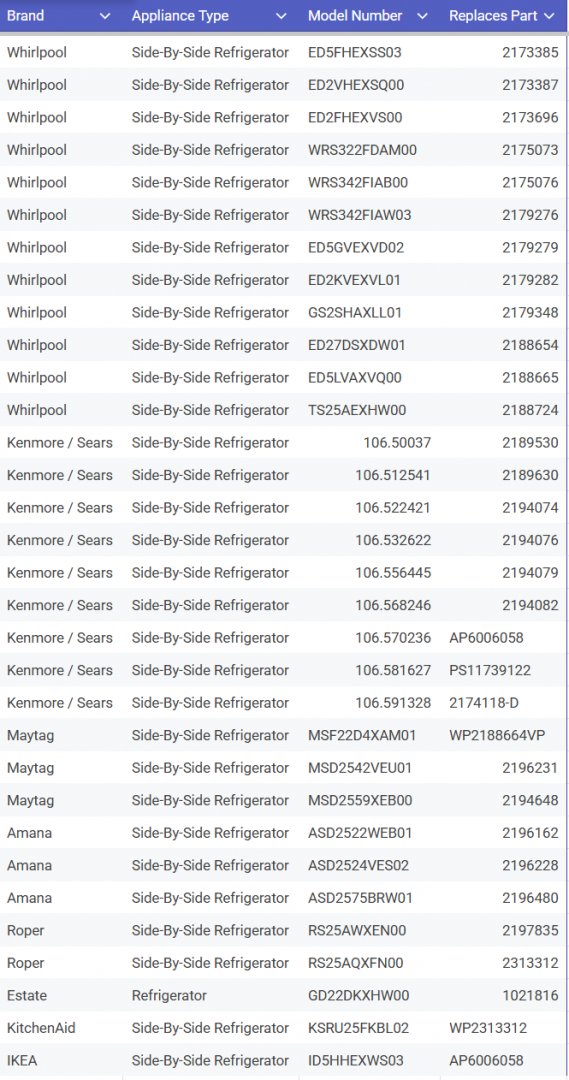
Task: Open the Brand column dropdown arrow
Action: click(105, 16)
